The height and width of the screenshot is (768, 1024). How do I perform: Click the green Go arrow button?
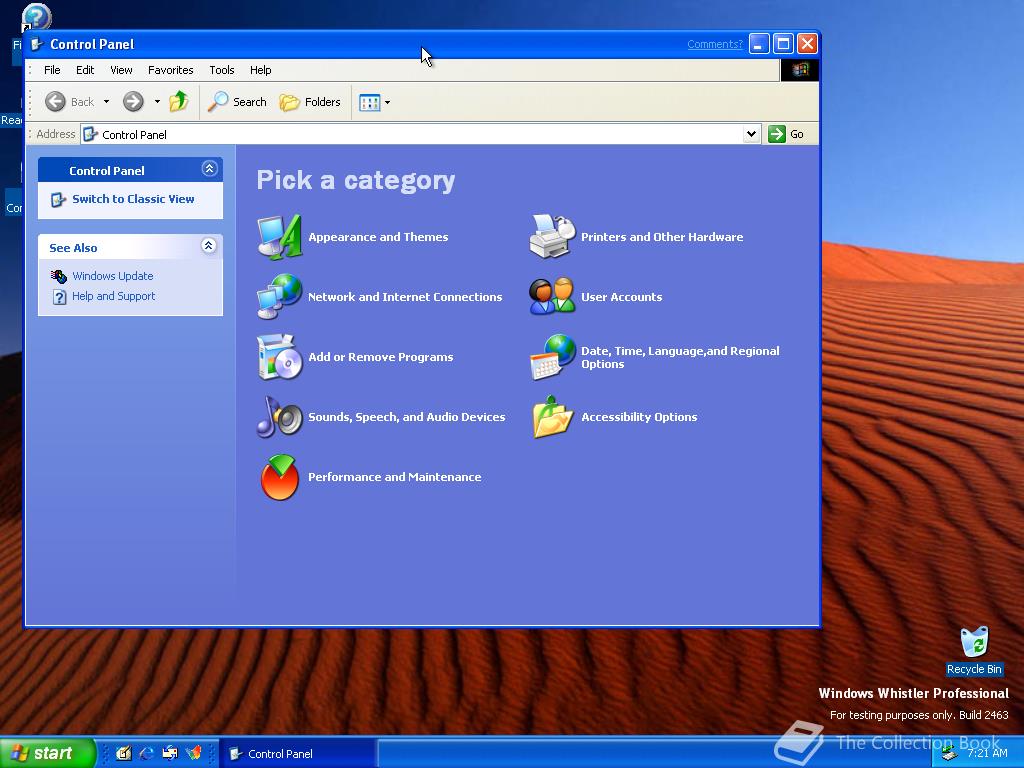776,134
